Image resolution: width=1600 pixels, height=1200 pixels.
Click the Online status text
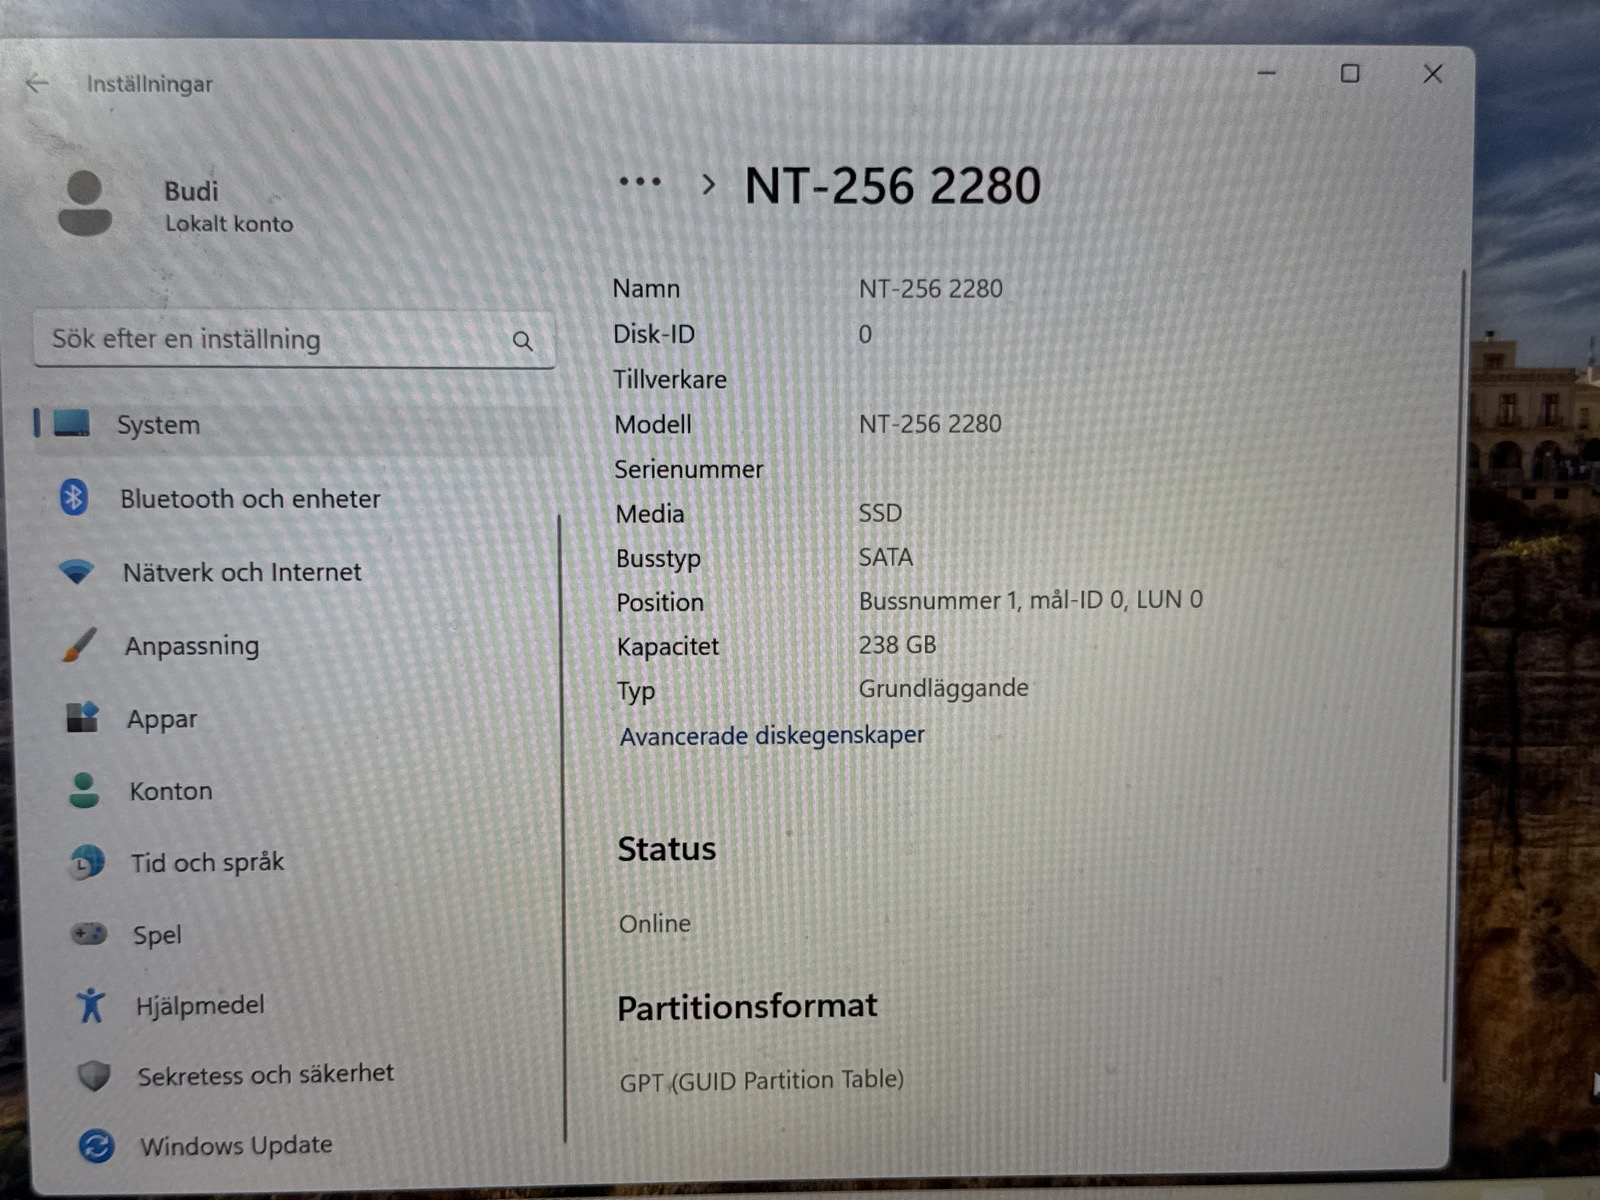(655, 923)
